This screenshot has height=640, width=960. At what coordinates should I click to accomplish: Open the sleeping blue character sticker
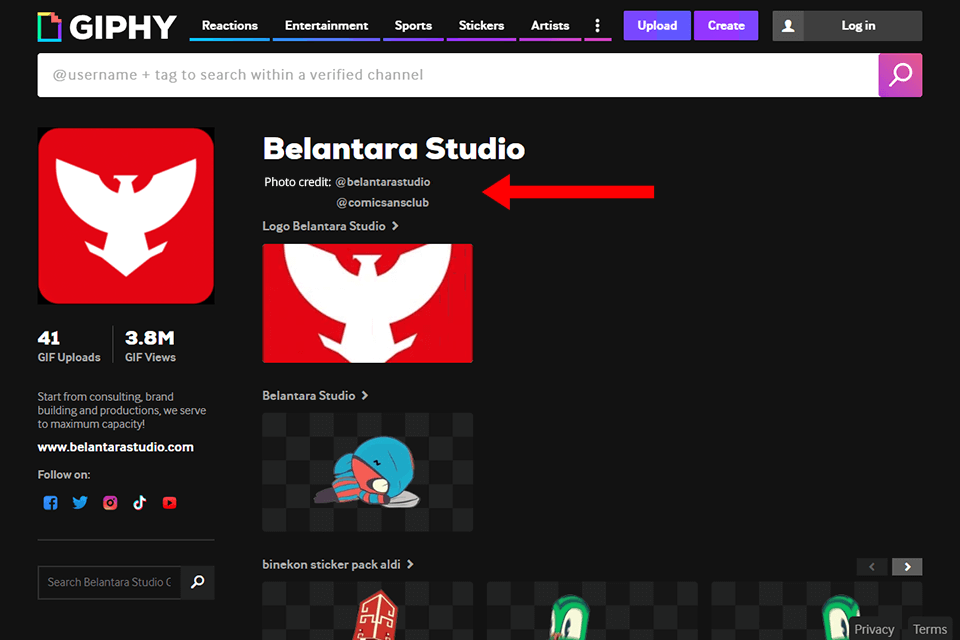pos(367,472)
